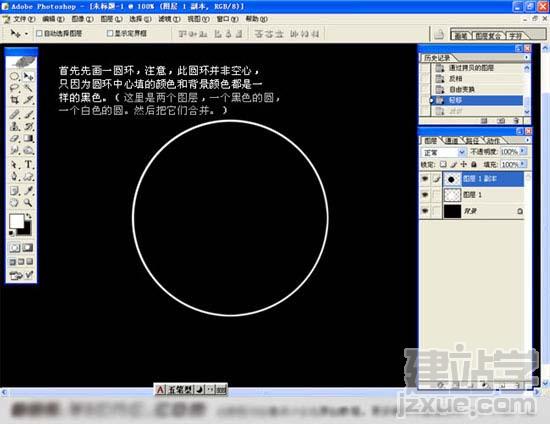Select the Crop tool
Viewport: 550px width, 424px height.
tap(14, 100)
